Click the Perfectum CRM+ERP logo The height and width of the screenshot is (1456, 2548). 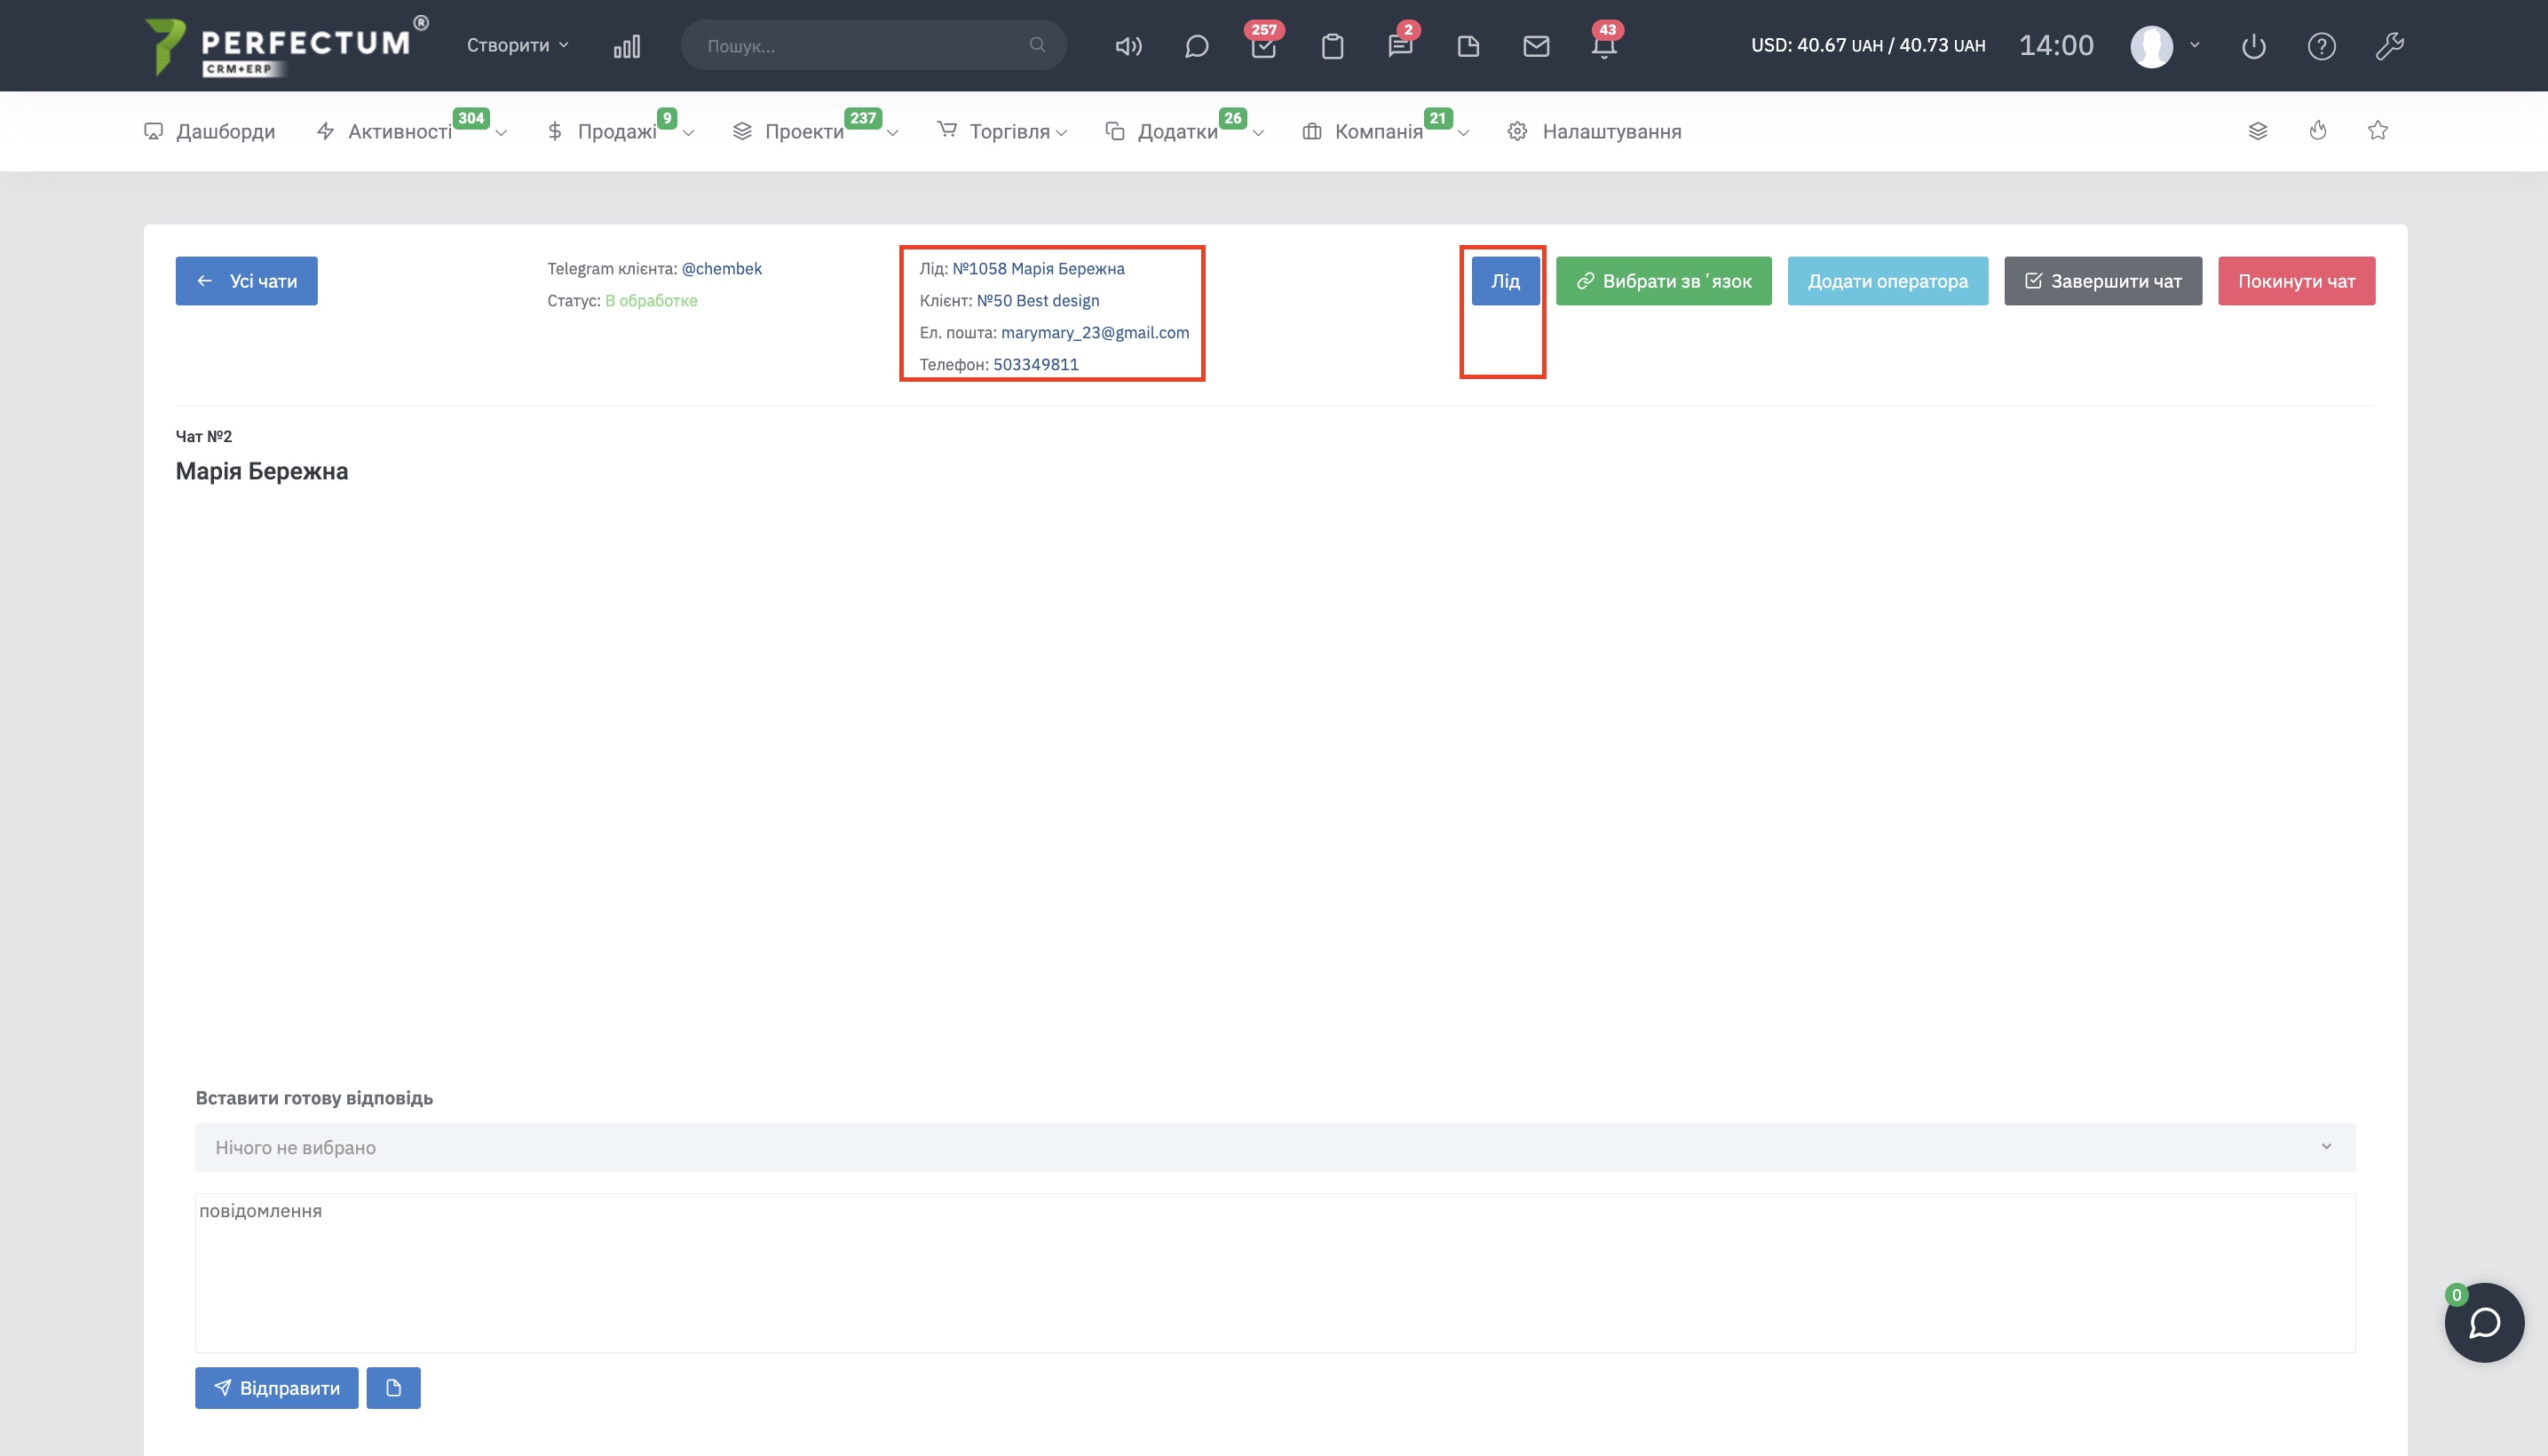pos(287,46)
